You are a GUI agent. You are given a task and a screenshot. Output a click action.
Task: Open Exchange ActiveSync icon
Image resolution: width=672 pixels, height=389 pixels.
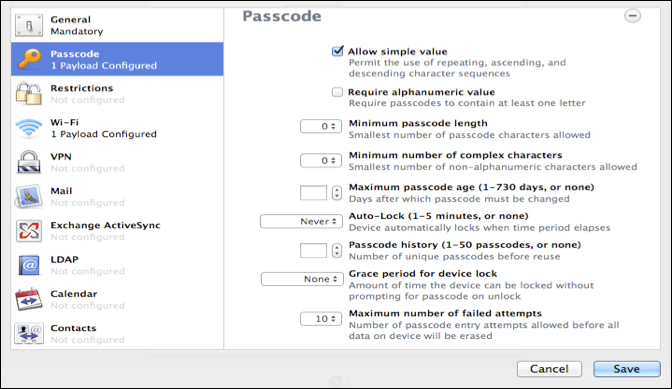click(x=29, y=231)
